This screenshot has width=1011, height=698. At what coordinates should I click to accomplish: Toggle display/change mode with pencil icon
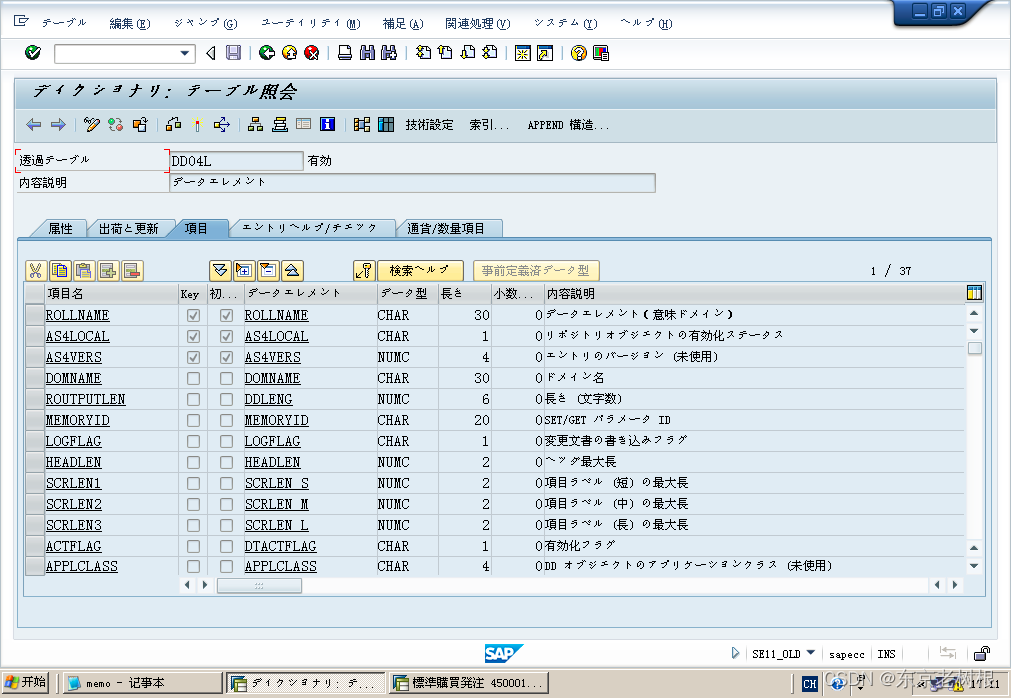tap(91, 124)
